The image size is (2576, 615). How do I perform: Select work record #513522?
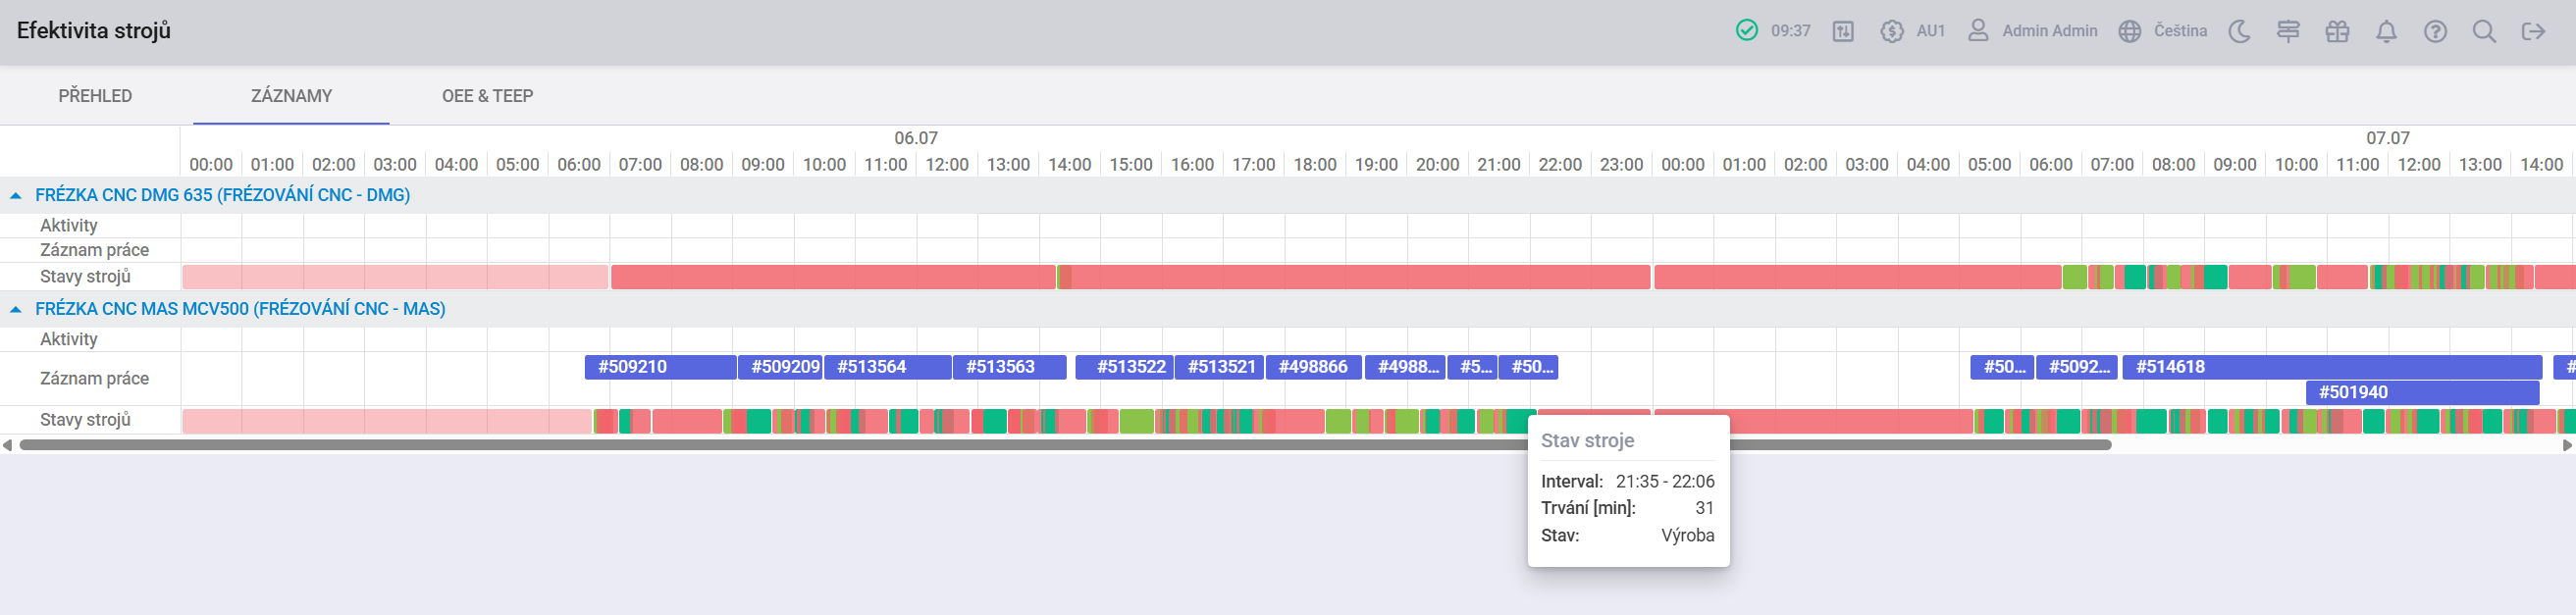point(1124,367)
